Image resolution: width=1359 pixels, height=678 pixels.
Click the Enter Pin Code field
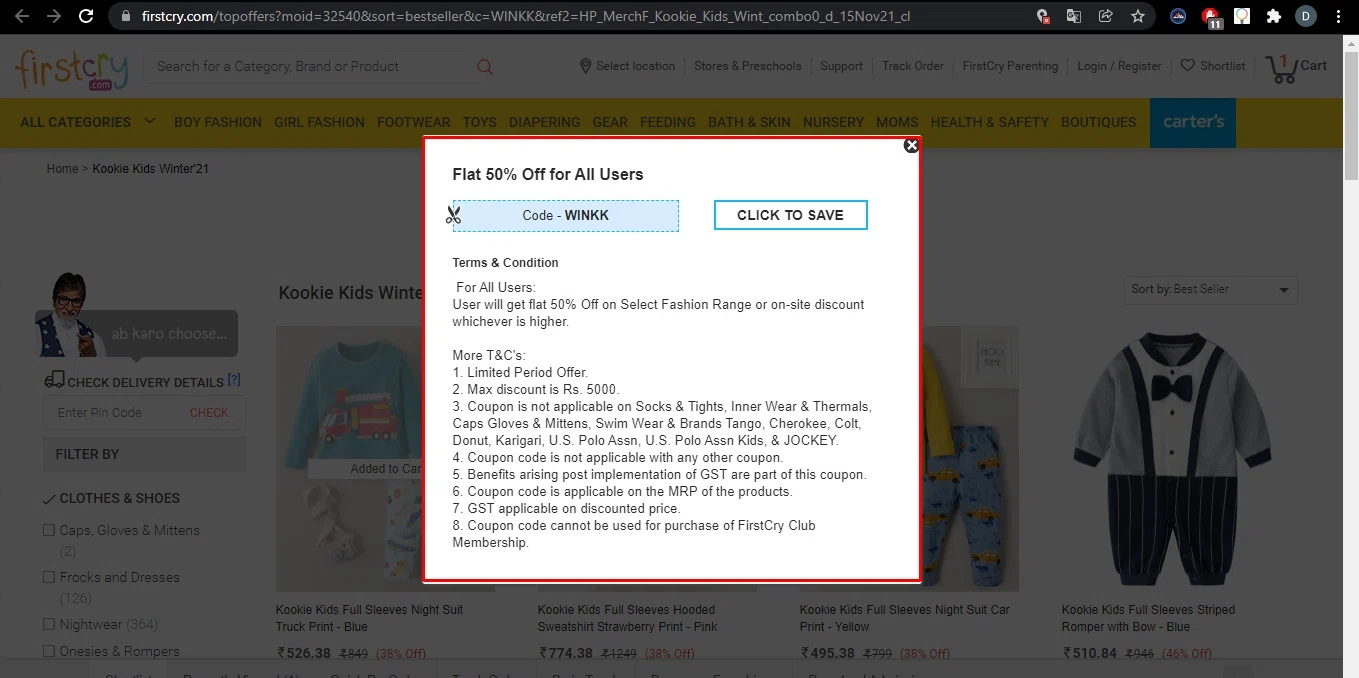point(113,413)
